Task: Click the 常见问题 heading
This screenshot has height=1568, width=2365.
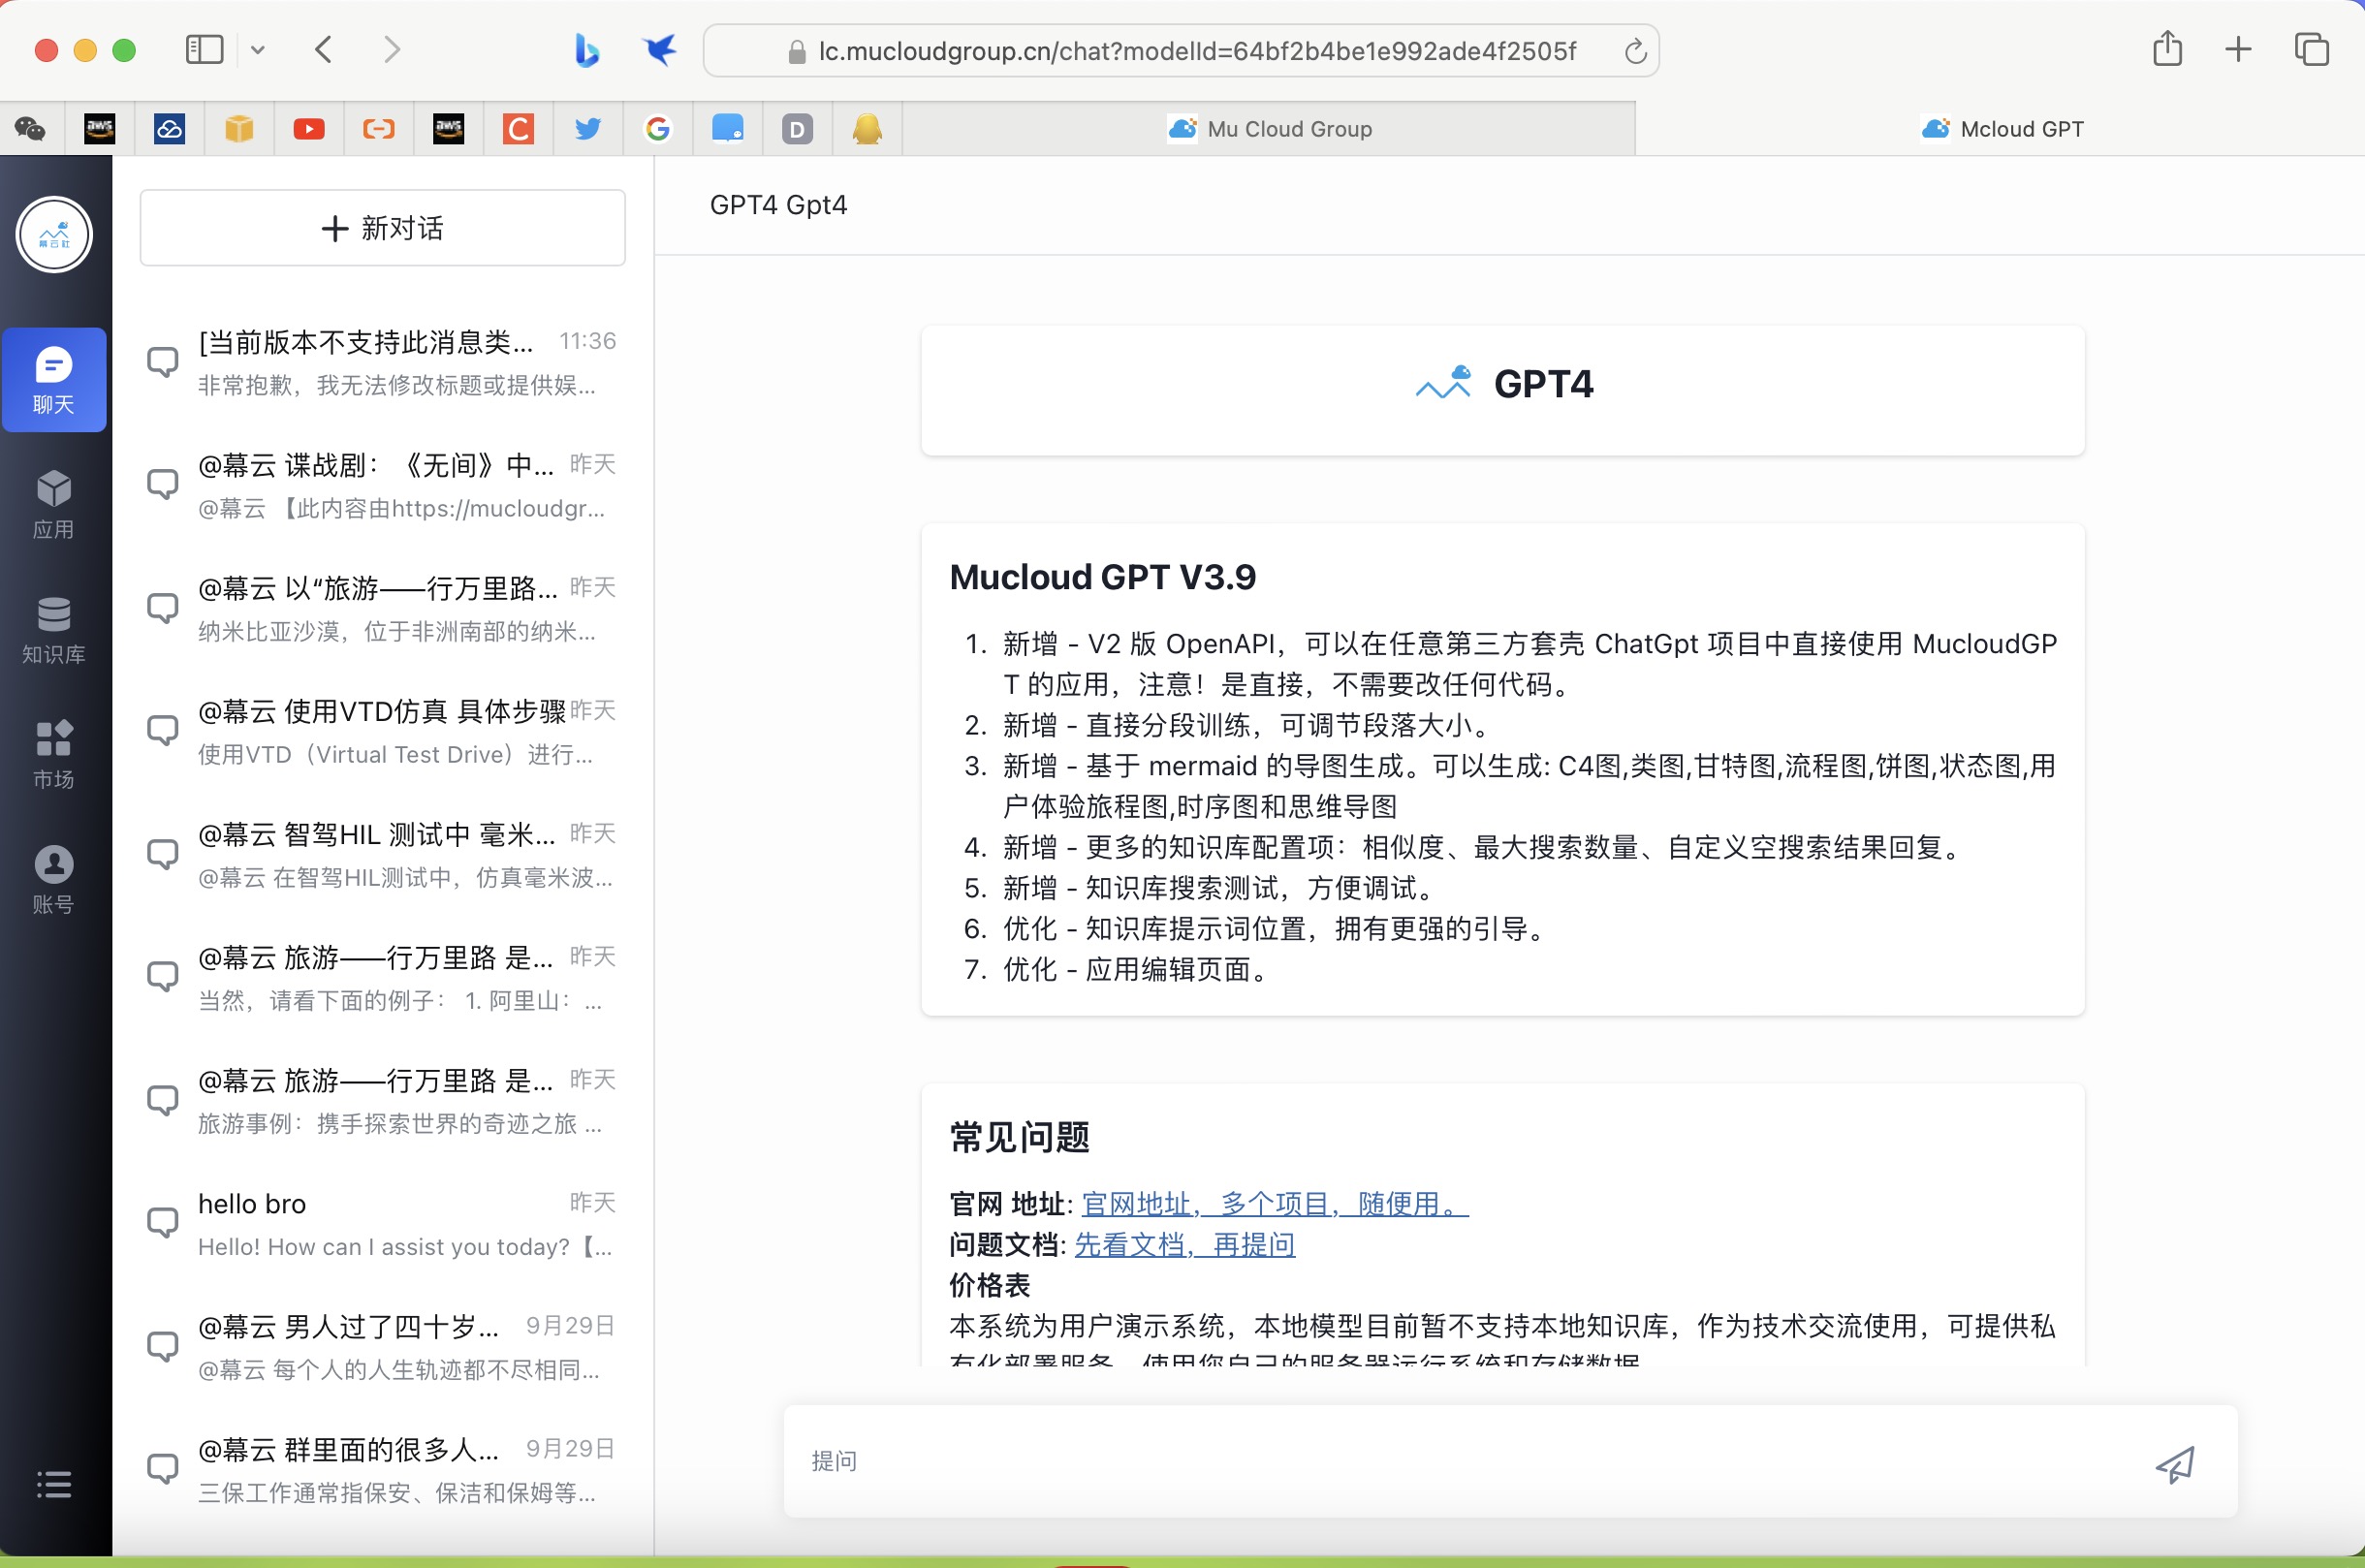Action: 1019,1137
